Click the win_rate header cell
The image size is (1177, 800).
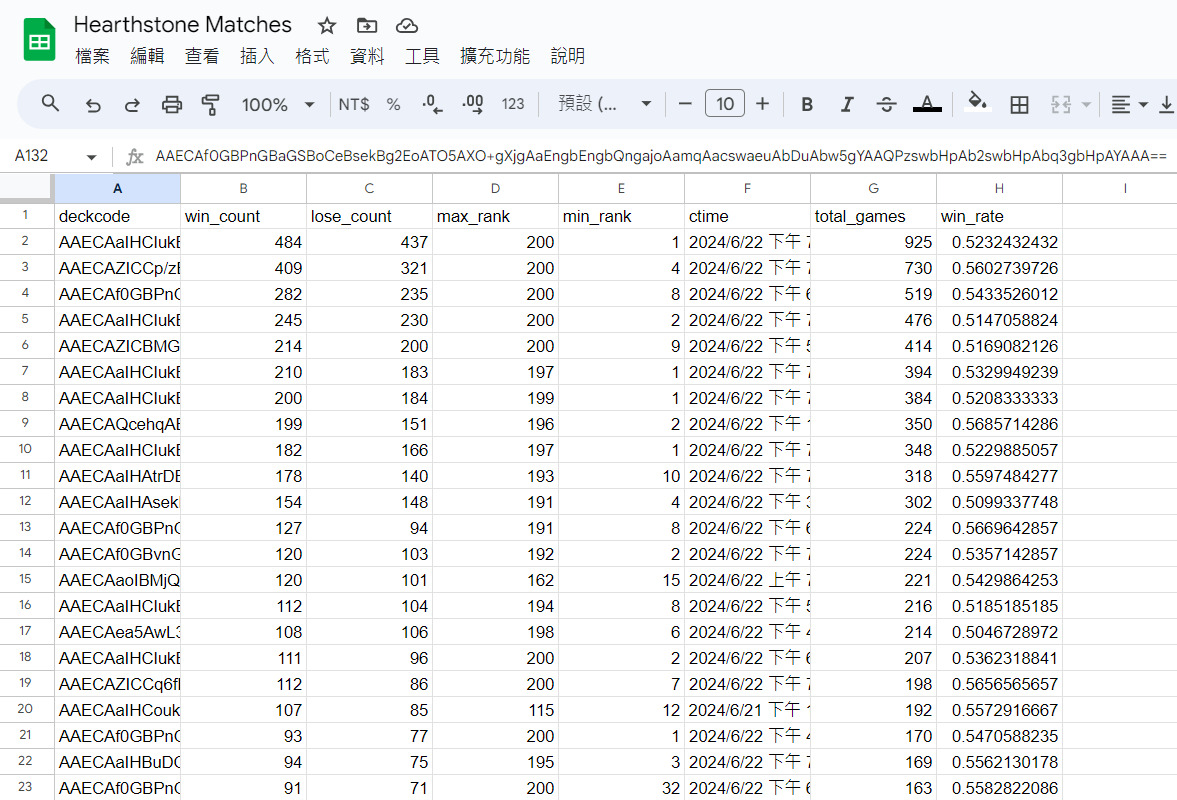[x=999, y=216]
